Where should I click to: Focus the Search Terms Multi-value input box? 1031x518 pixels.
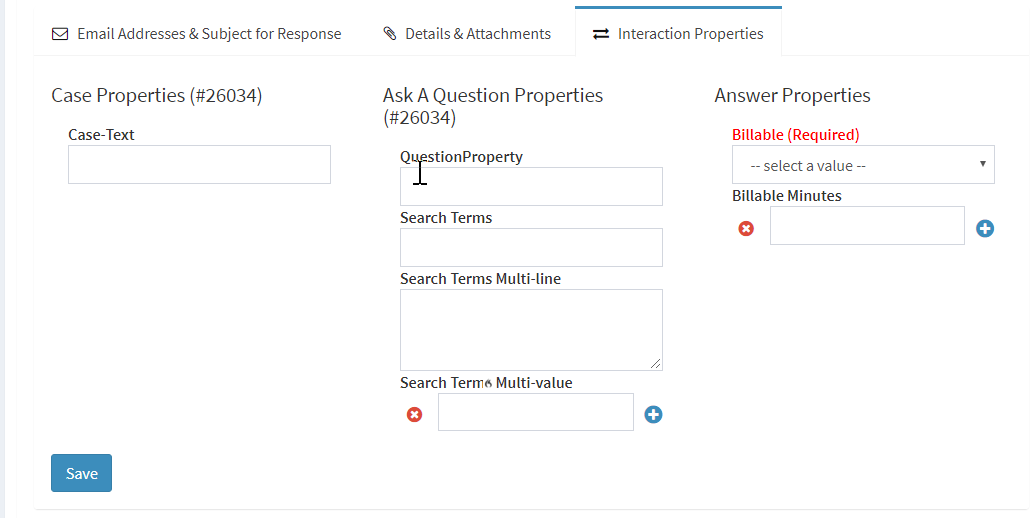tap(536, 412)
